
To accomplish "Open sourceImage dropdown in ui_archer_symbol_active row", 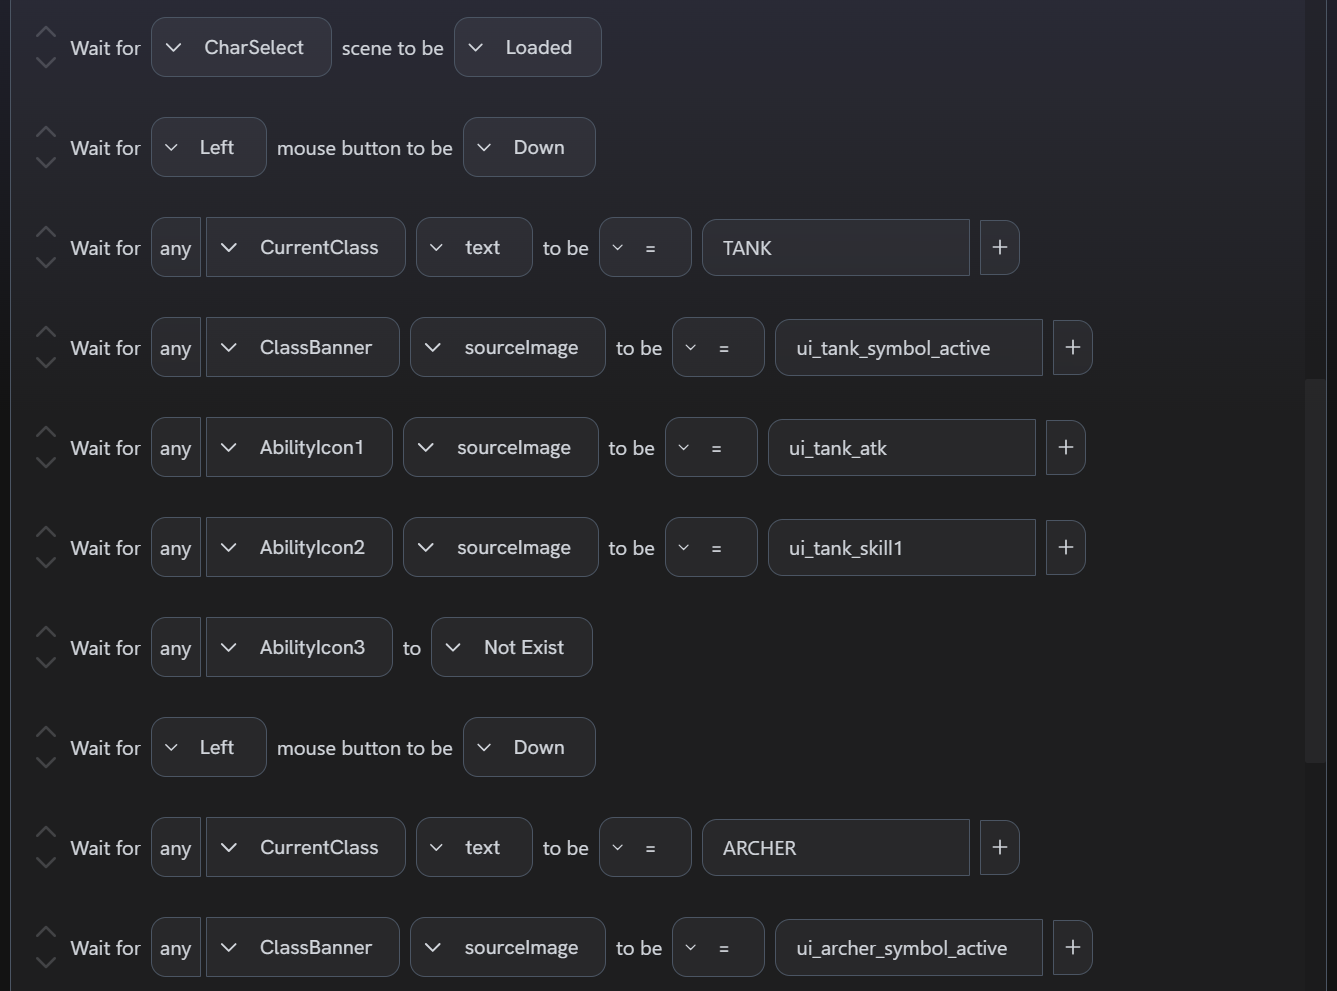I will (508, 947).
